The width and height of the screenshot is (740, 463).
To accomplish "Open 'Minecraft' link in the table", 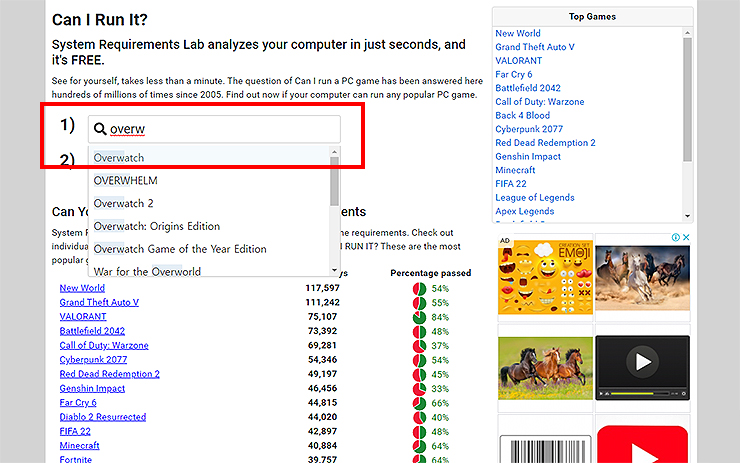I will 79,446.
